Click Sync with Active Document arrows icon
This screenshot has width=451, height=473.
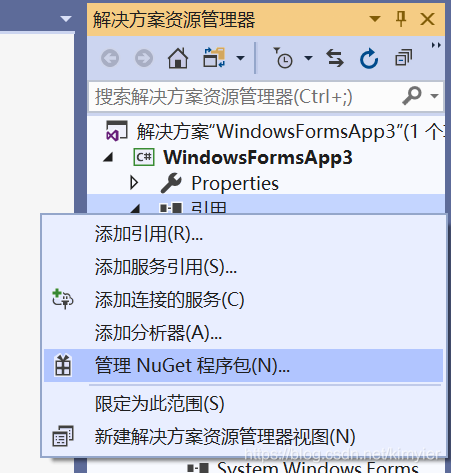pos(335,58)
